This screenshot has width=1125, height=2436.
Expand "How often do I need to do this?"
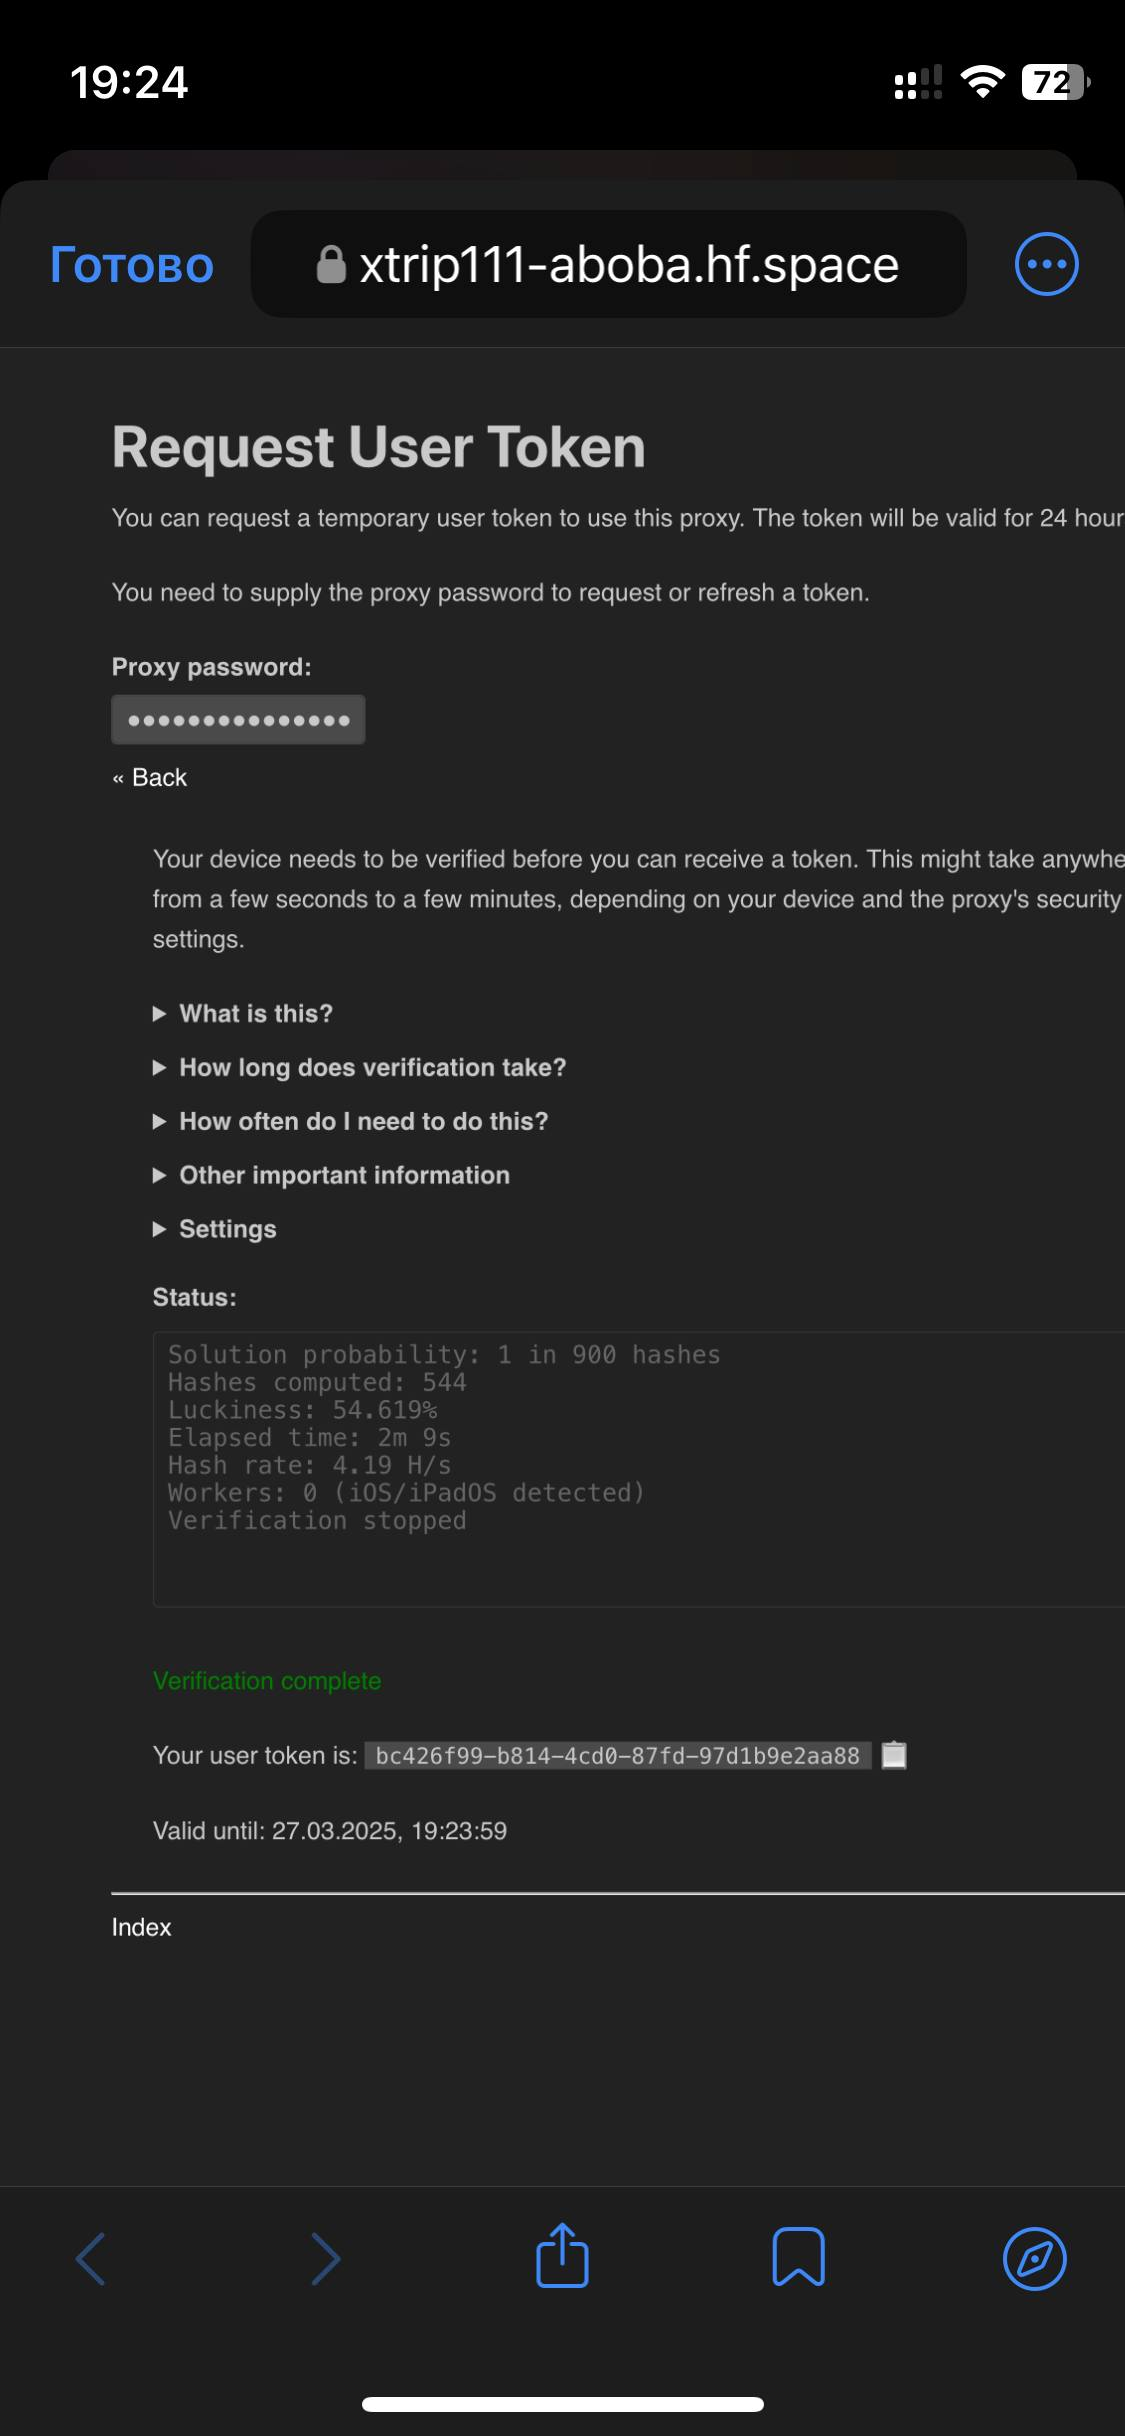(x=350, y=1121)
